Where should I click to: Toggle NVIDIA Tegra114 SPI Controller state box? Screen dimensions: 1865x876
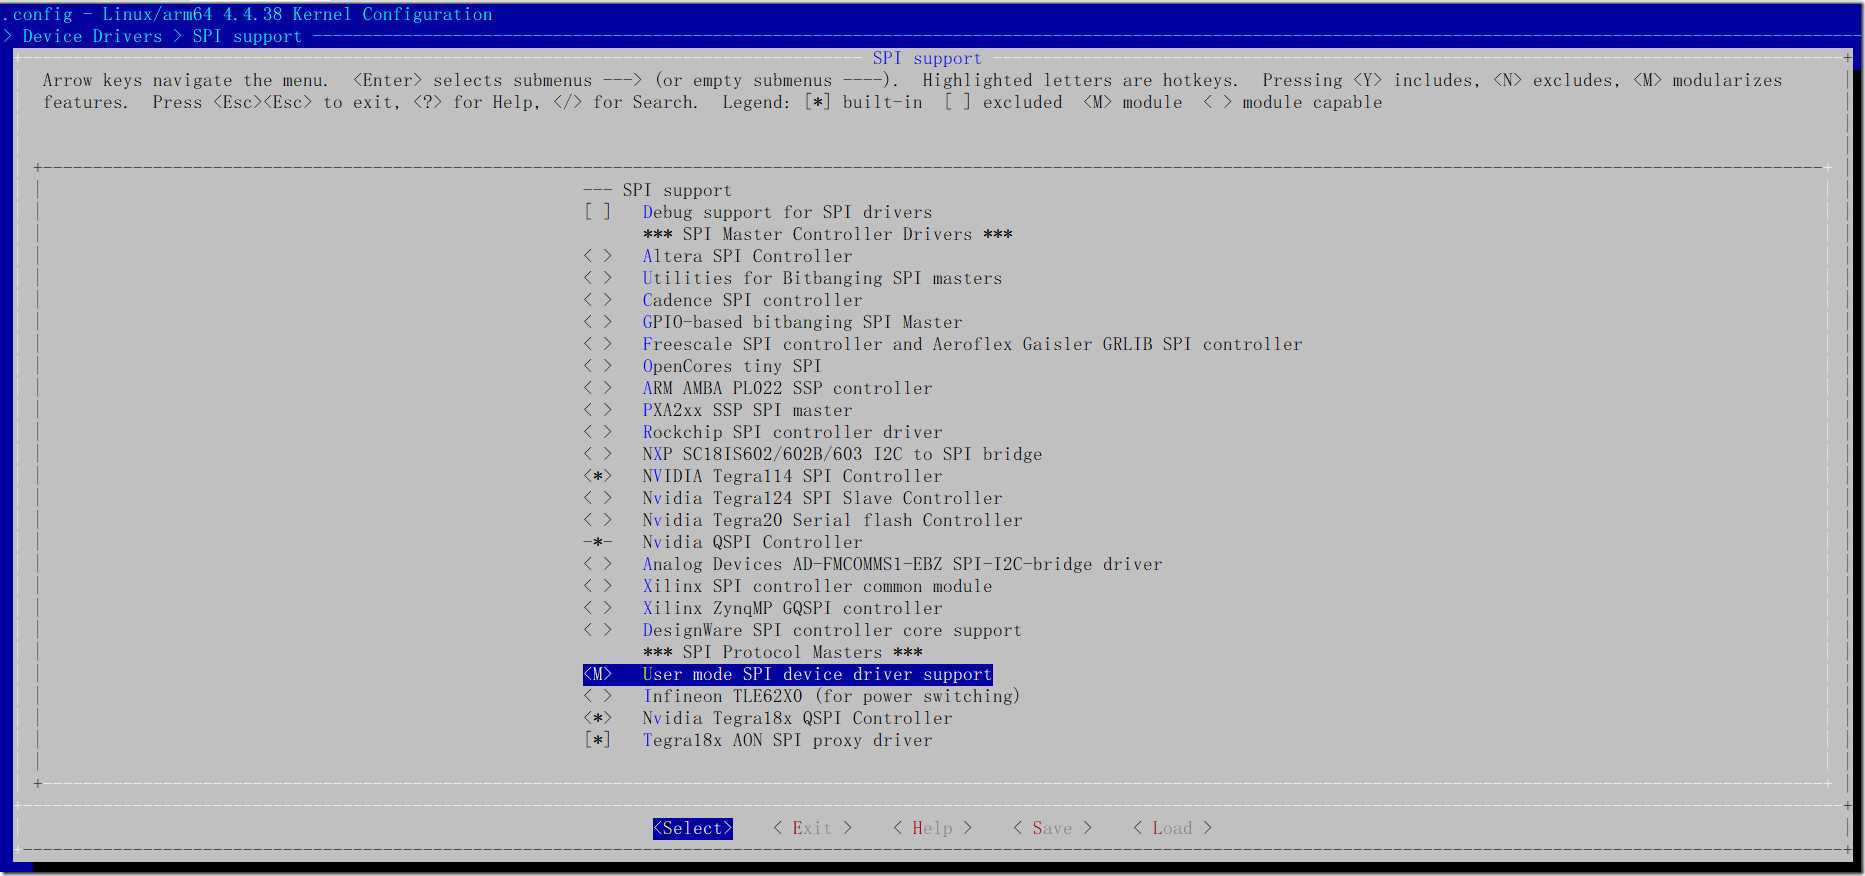point(597,476)
